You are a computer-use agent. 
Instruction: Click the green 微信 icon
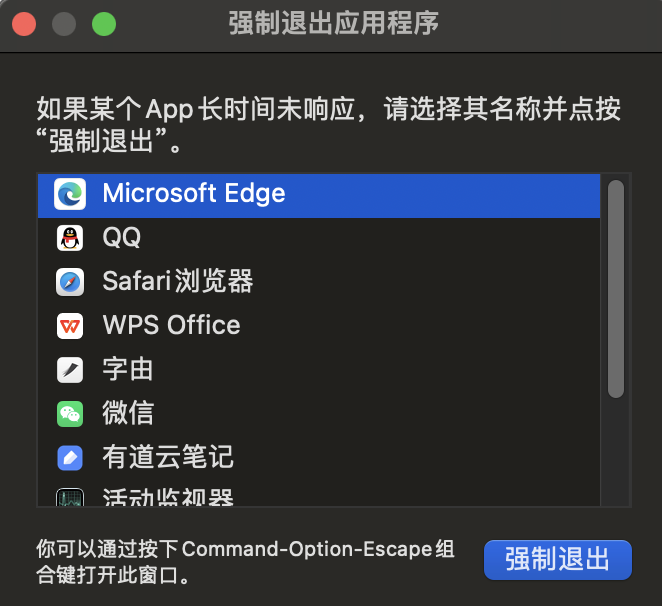click(70, 414)
